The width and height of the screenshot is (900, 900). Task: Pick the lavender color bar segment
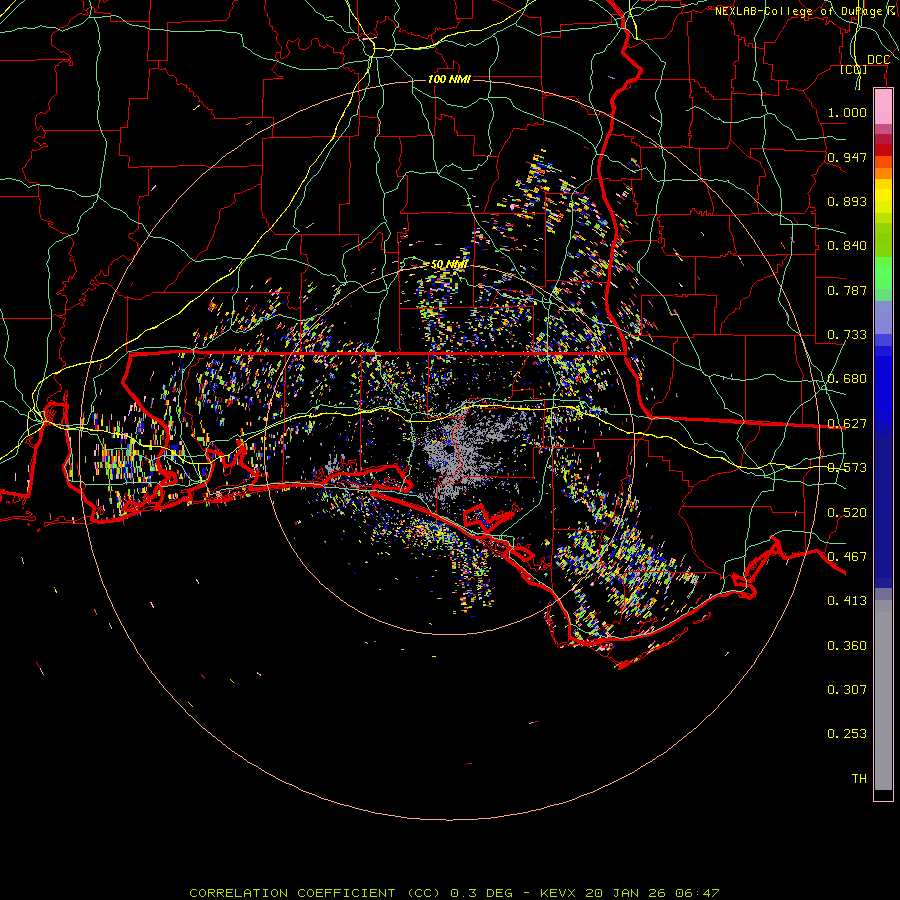click(x=883, y=318)
